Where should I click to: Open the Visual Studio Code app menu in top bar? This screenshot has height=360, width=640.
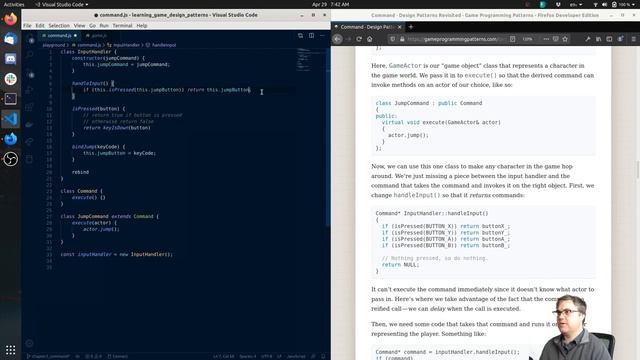62,4
